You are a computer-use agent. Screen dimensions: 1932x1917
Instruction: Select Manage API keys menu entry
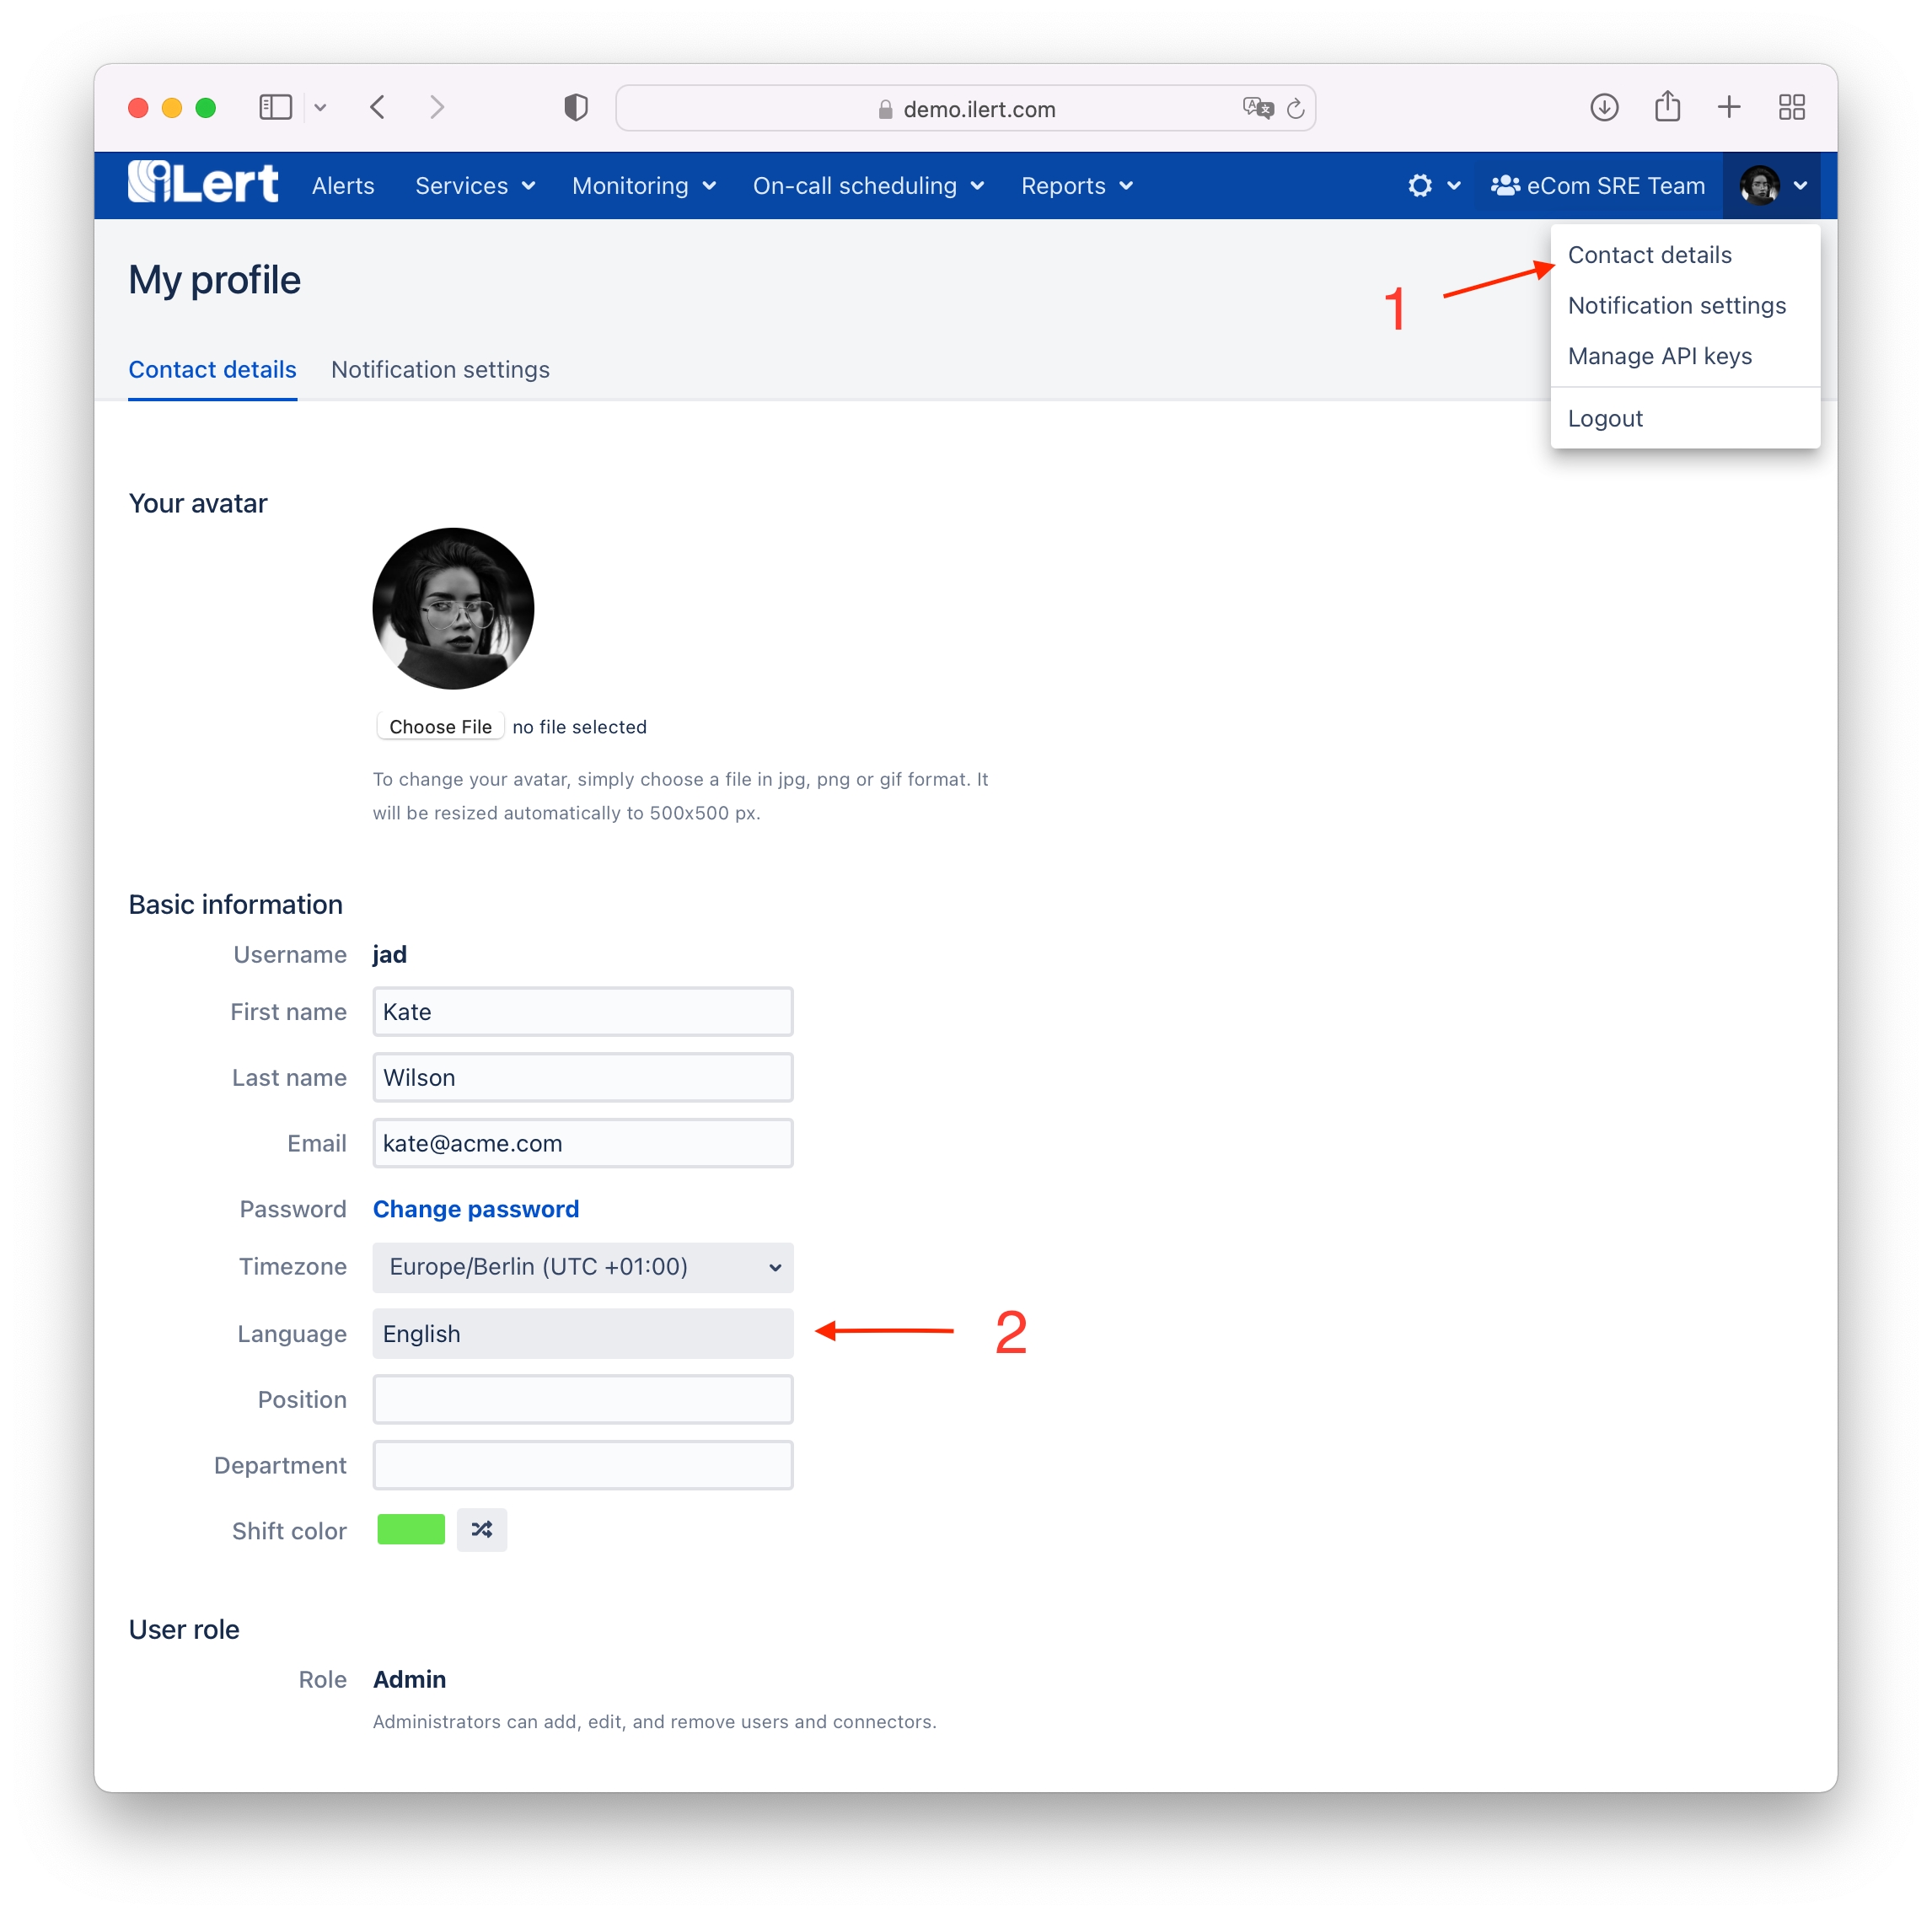tap(1659, 356)
